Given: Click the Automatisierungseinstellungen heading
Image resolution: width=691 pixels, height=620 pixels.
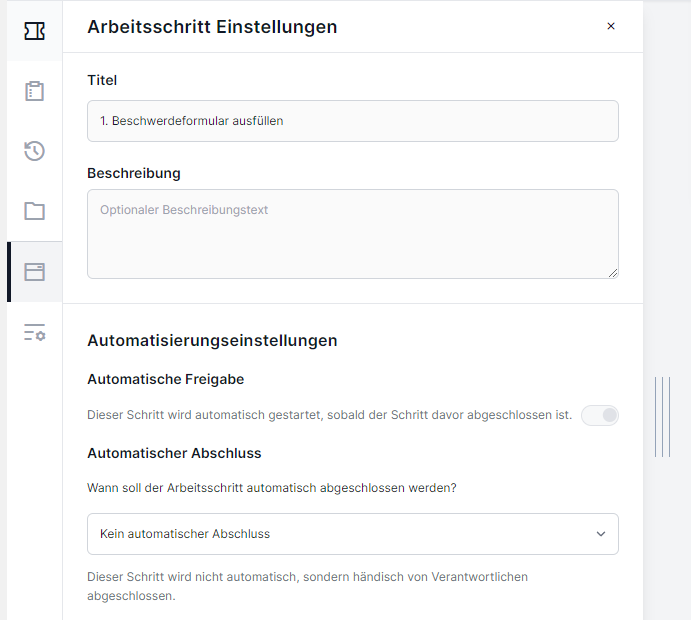Looking at the screenshot, I should point(212,341).
